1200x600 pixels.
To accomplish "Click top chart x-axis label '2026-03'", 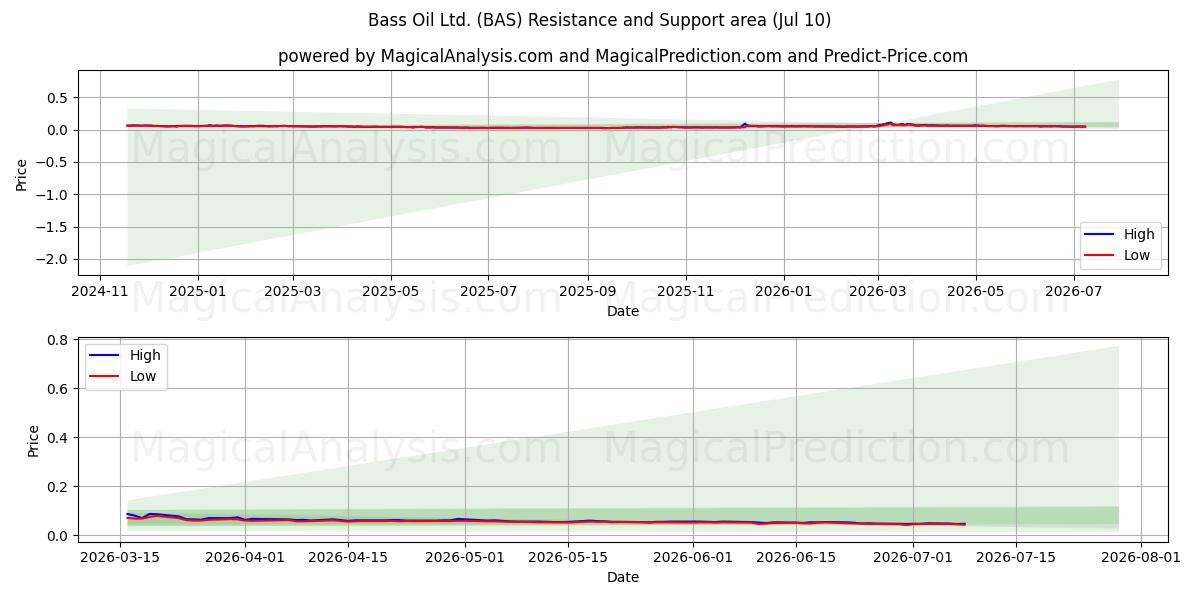I will pyautogui.click(x=878, y=291).
